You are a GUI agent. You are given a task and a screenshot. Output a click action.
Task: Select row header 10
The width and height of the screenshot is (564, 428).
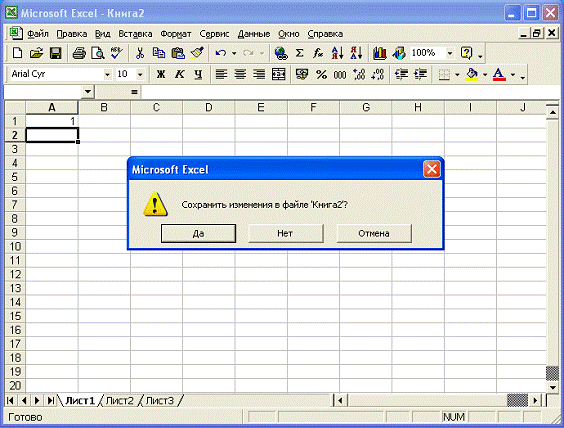pos(15,246)
